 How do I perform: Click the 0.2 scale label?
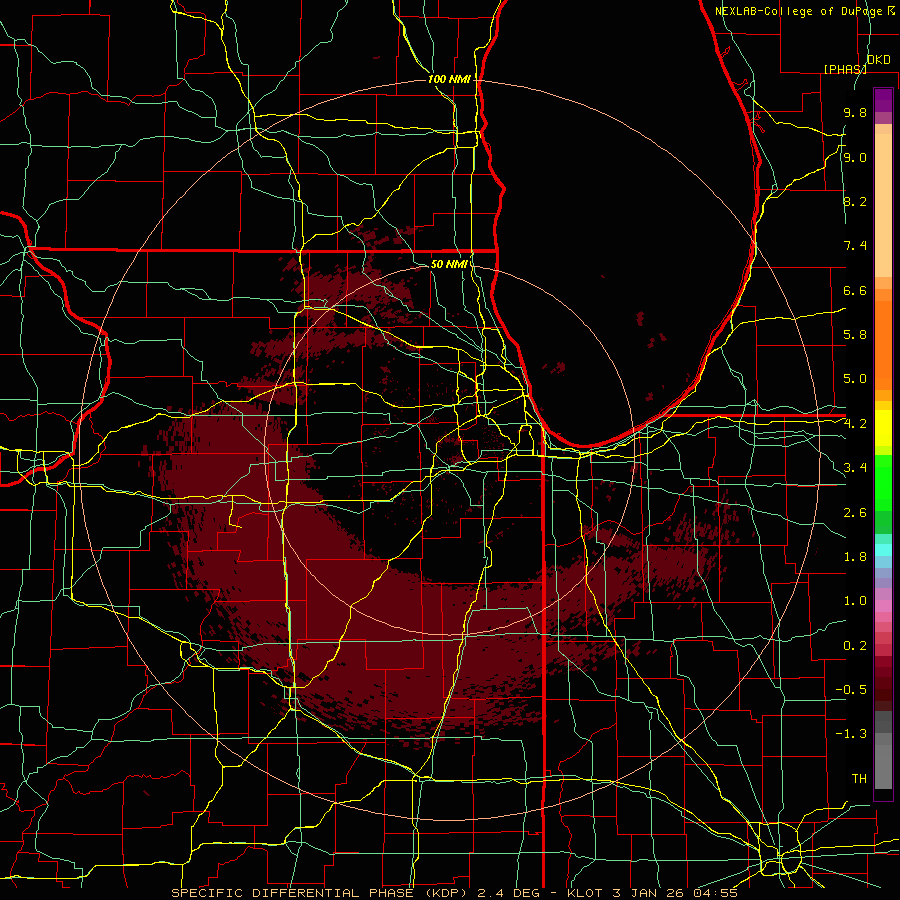855,646
